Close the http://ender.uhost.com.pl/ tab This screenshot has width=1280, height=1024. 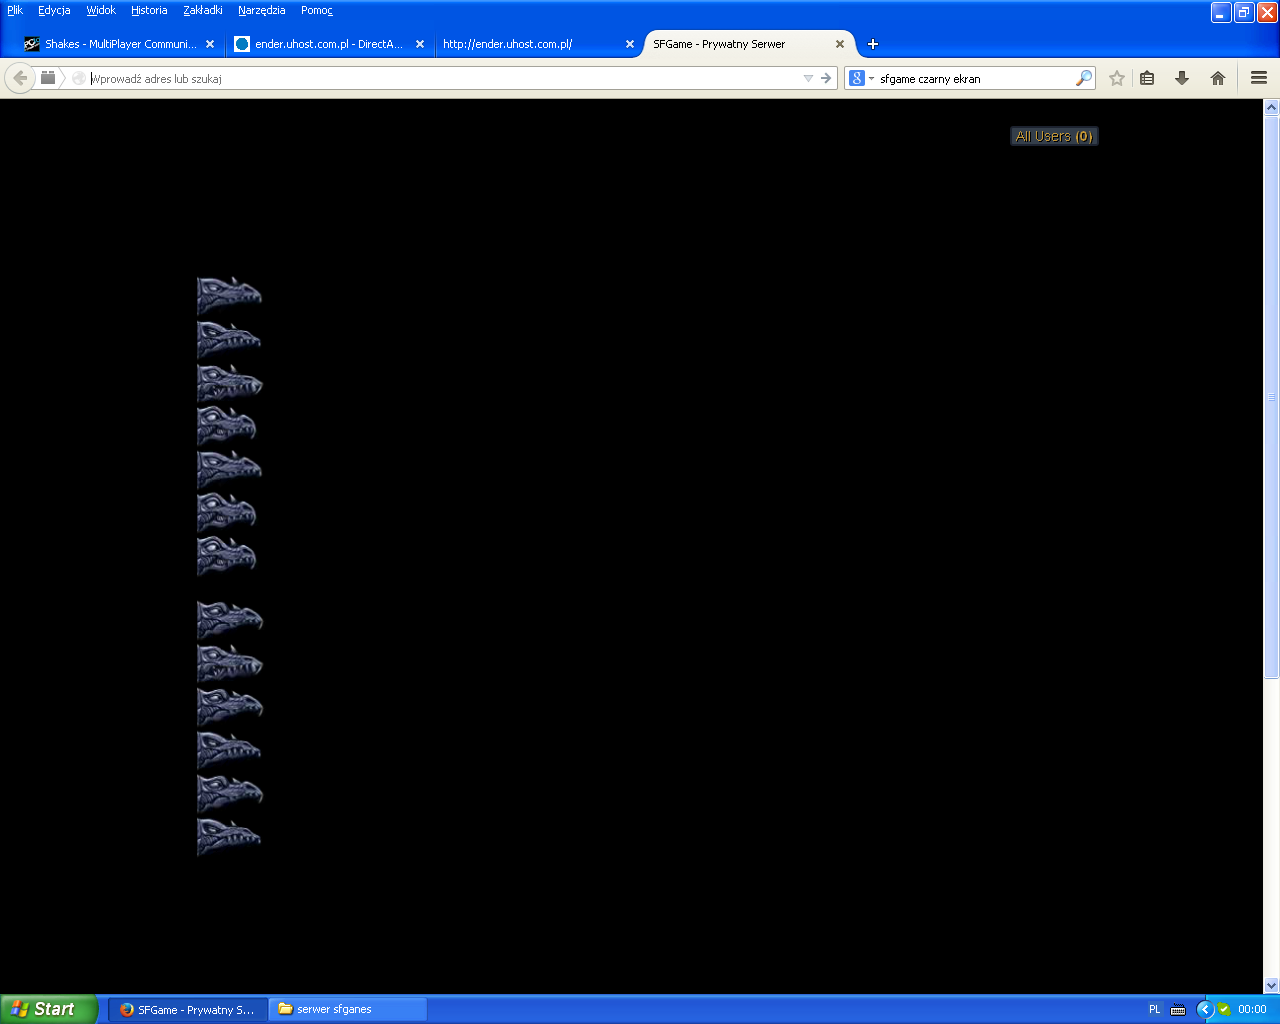pyautogui.click(x=630, y=44)
